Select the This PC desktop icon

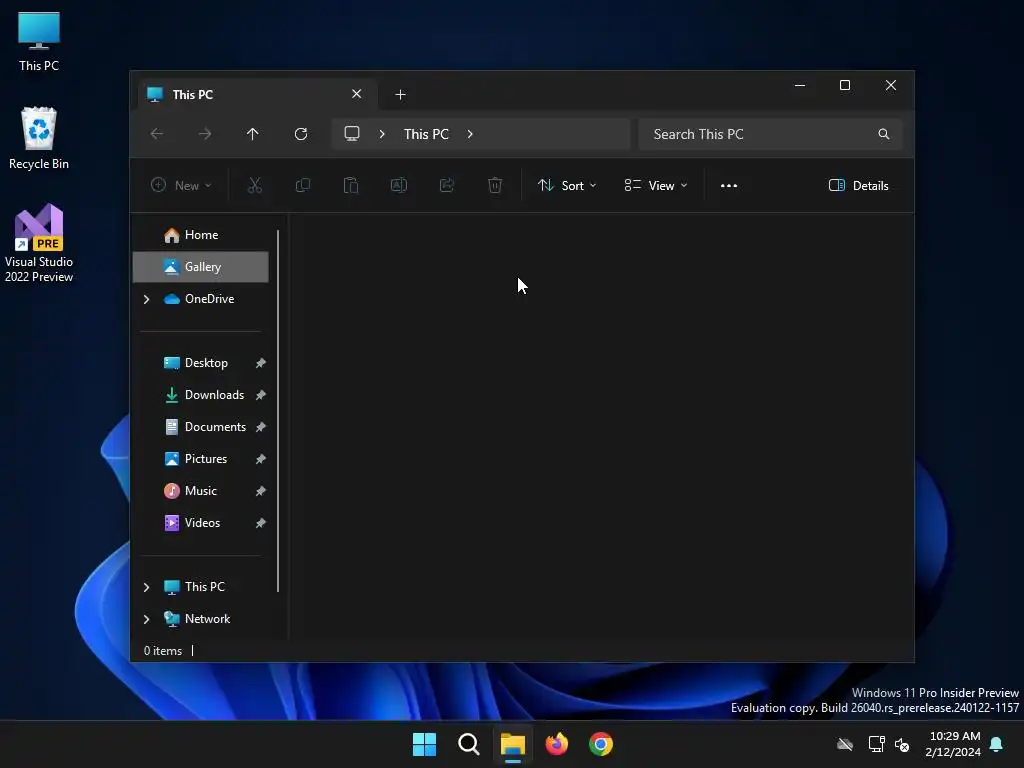(x=39, y=42)
